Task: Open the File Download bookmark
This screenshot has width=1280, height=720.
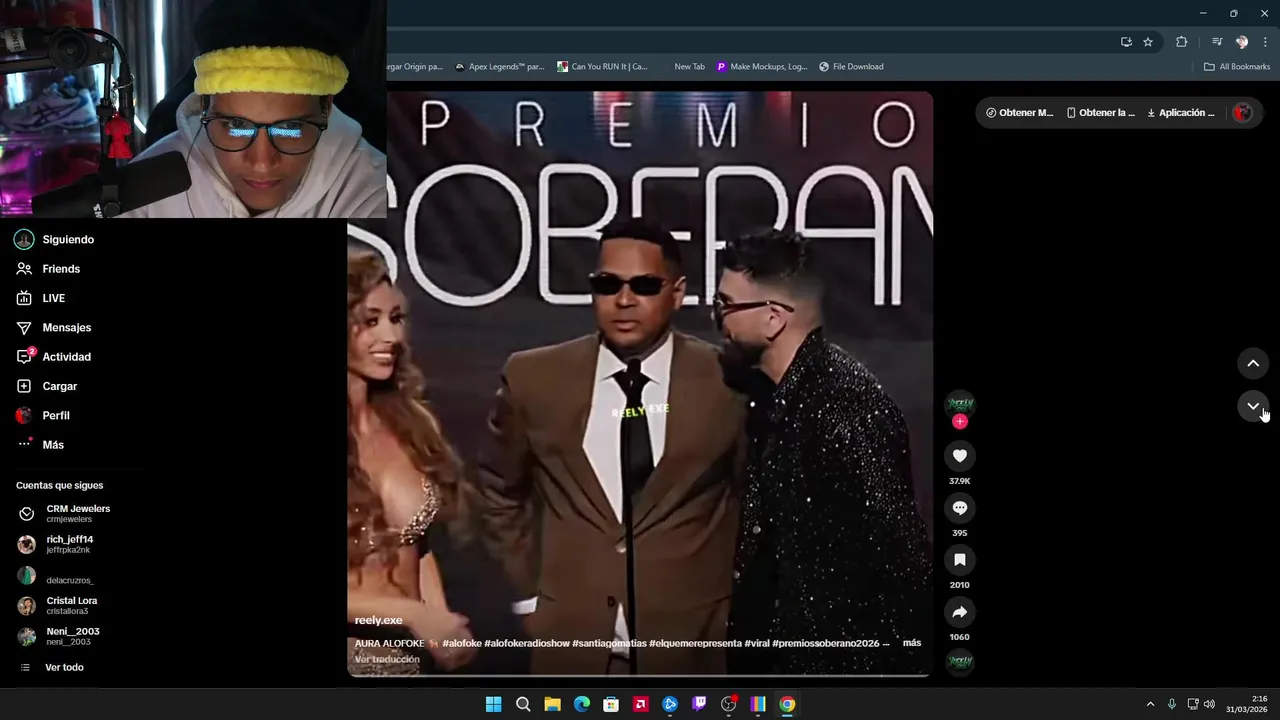Action: coord(851,67)
